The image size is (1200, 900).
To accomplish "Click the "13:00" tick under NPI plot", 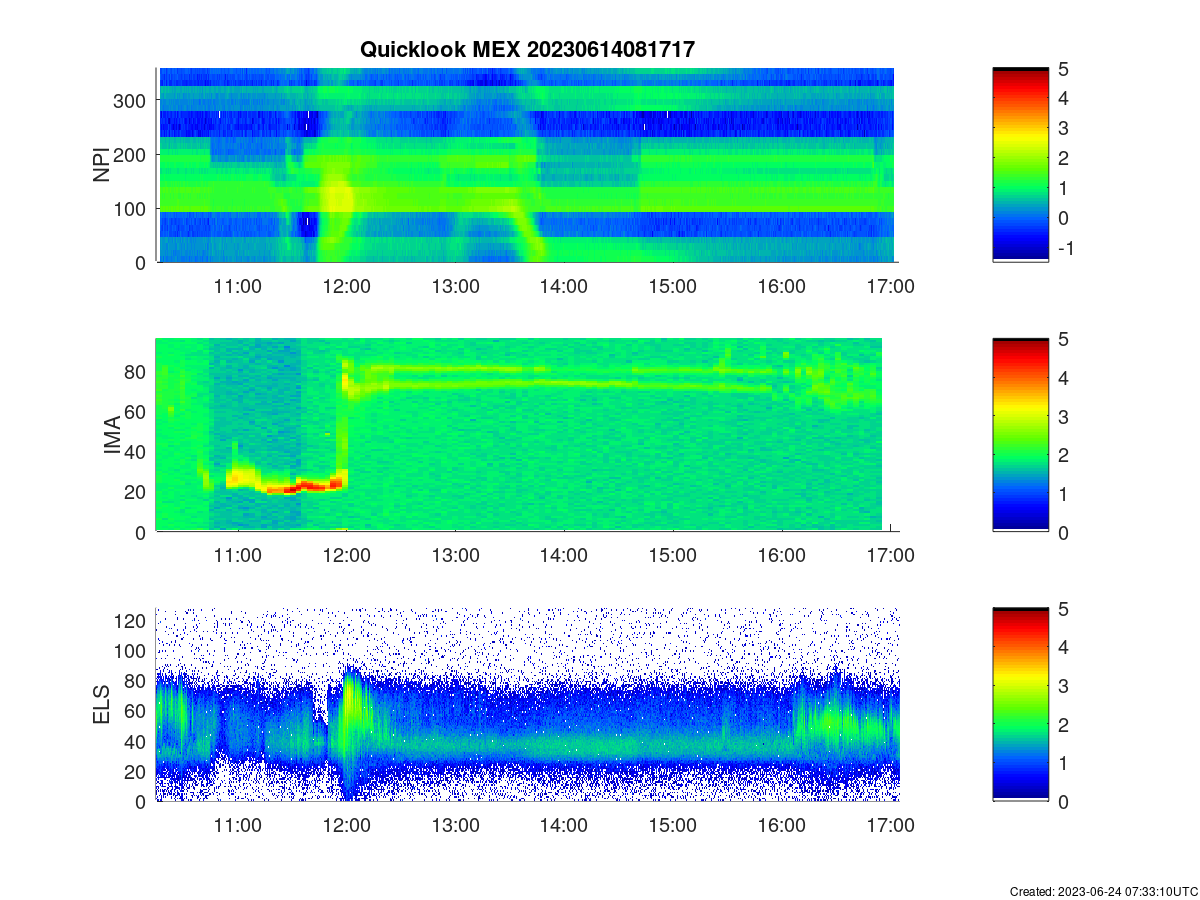I will tap(456, 286).
